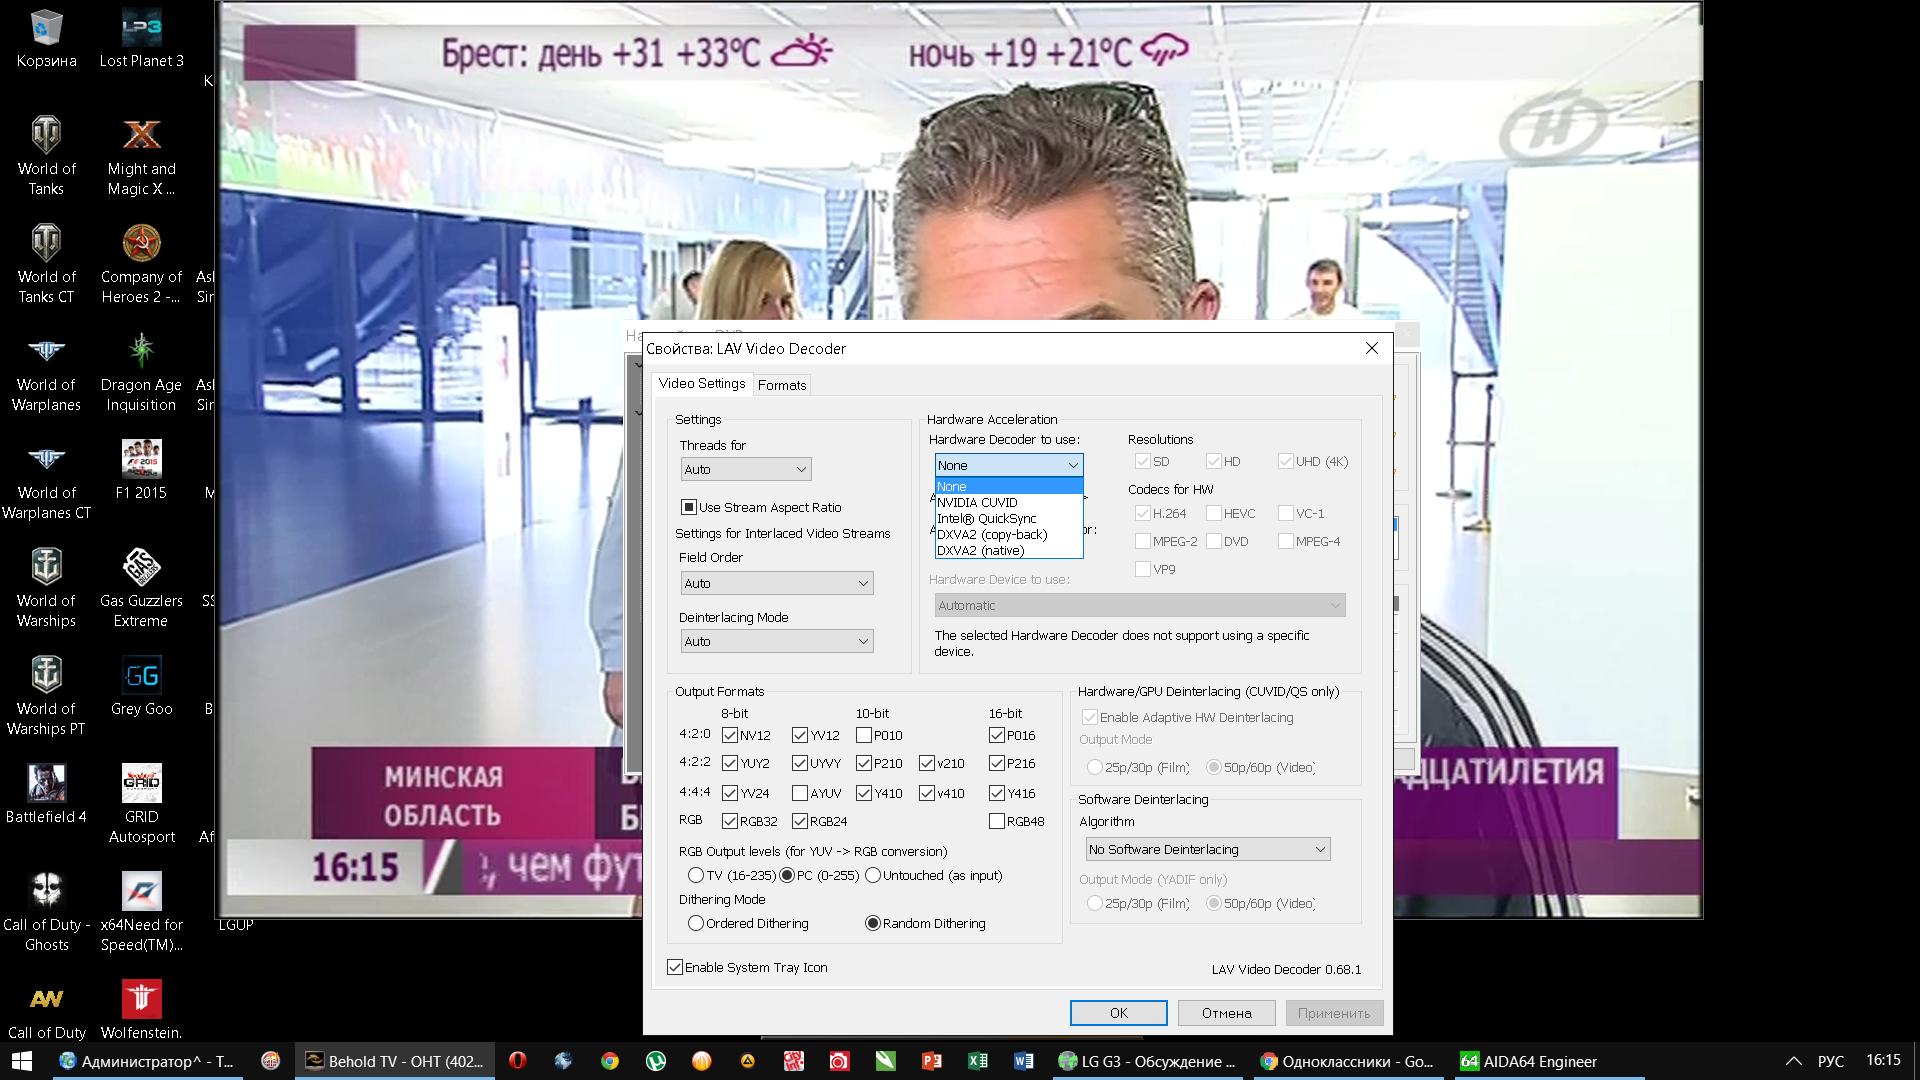The height and width of the screenshot is (1080, 1920).
Task: Switch to Formats tab
Action: [x=782, y=385]
